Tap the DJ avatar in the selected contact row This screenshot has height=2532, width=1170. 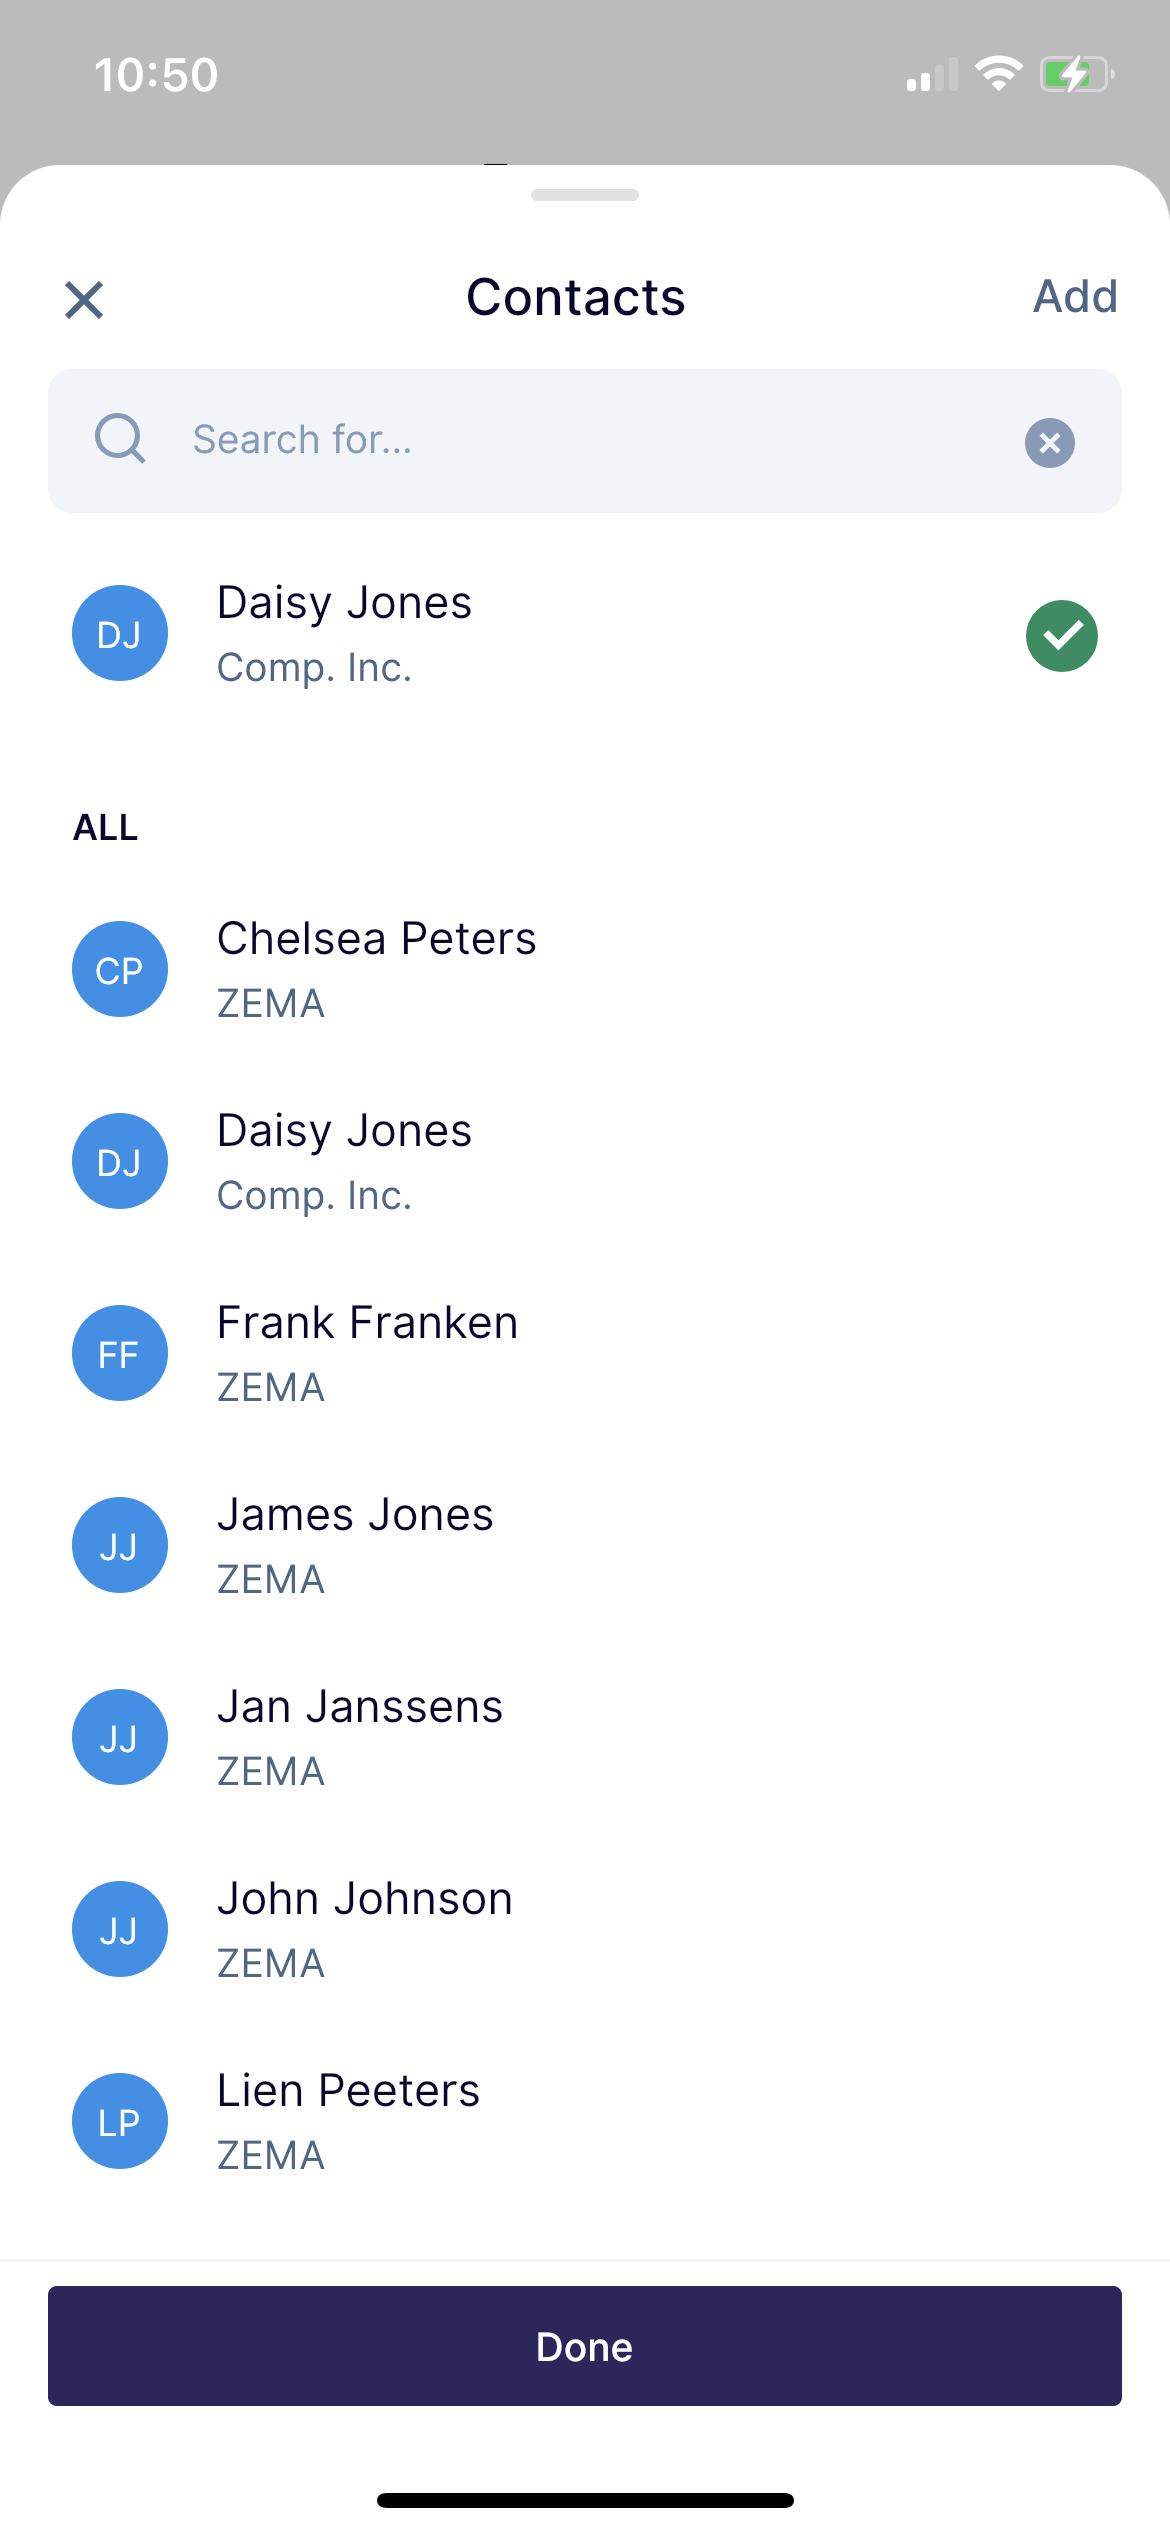coord(120,633)
